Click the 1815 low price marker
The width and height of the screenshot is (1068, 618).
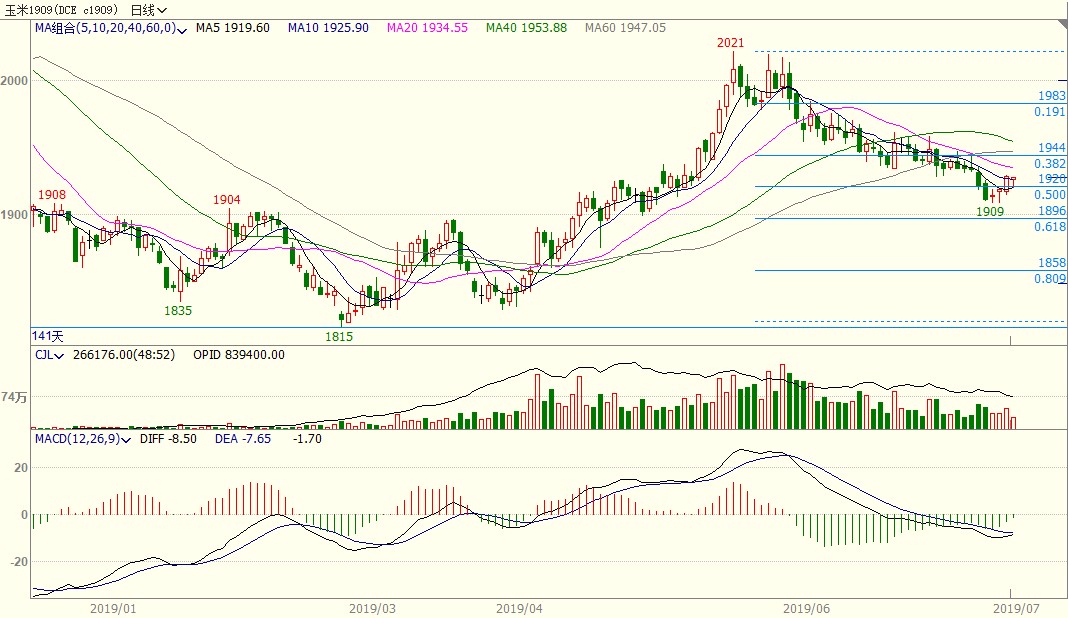click(339, 337)
